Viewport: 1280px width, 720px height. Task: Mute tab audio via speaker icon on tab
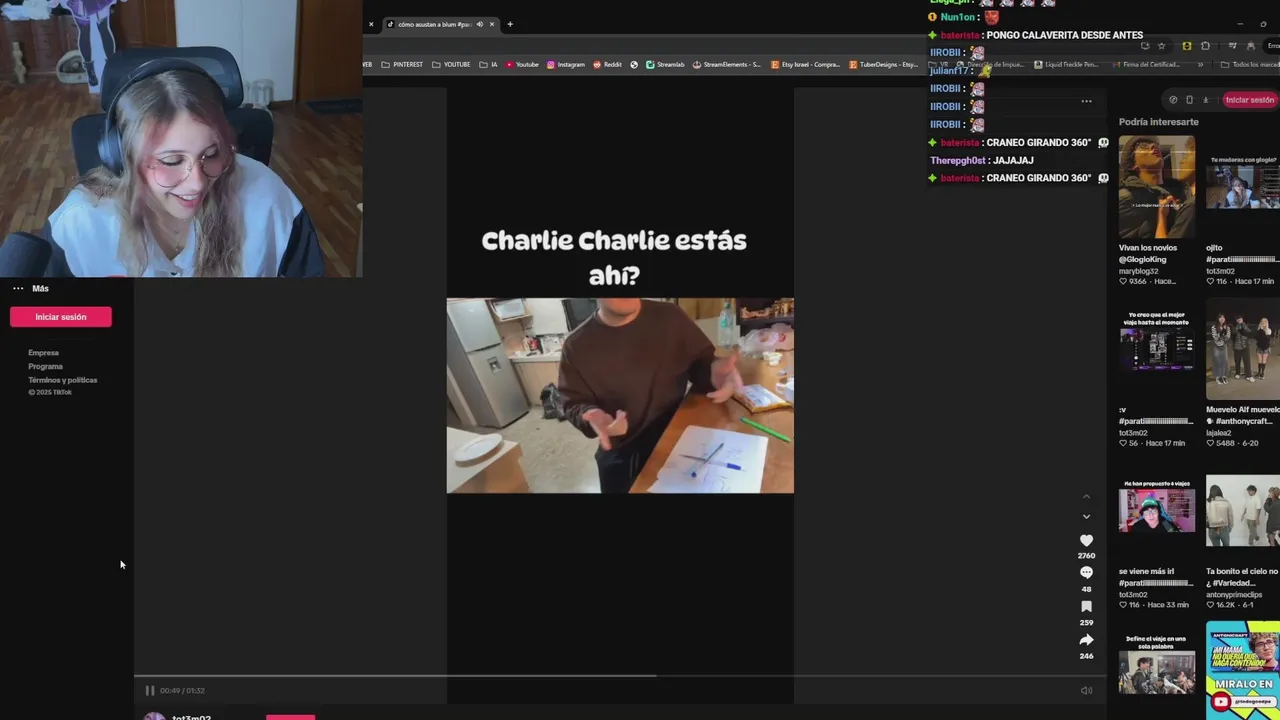pyautogui.click(x=480, y=24)
